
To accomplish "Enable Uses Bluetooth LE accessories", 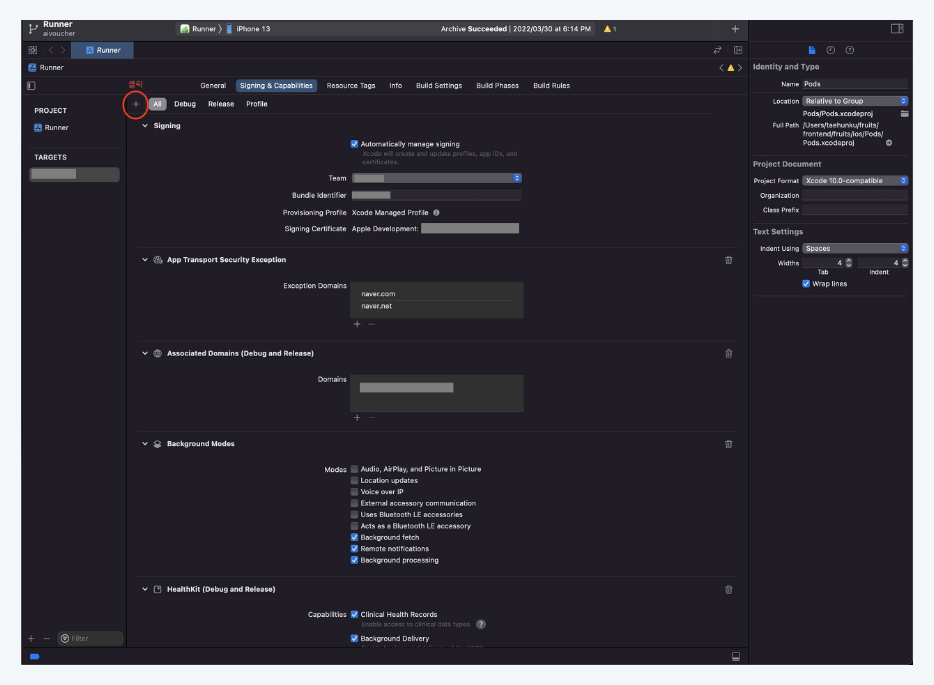I will pyautogui.click(x=354, y=515).
